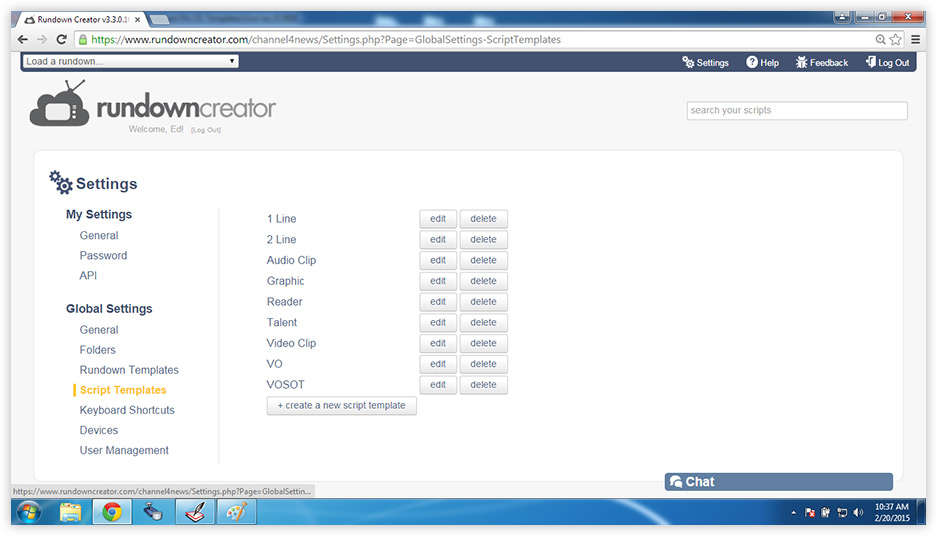The width and height of the screenshot is (937, 536).
Task: Edit the Graphic template
Action: tap(438, 281)
